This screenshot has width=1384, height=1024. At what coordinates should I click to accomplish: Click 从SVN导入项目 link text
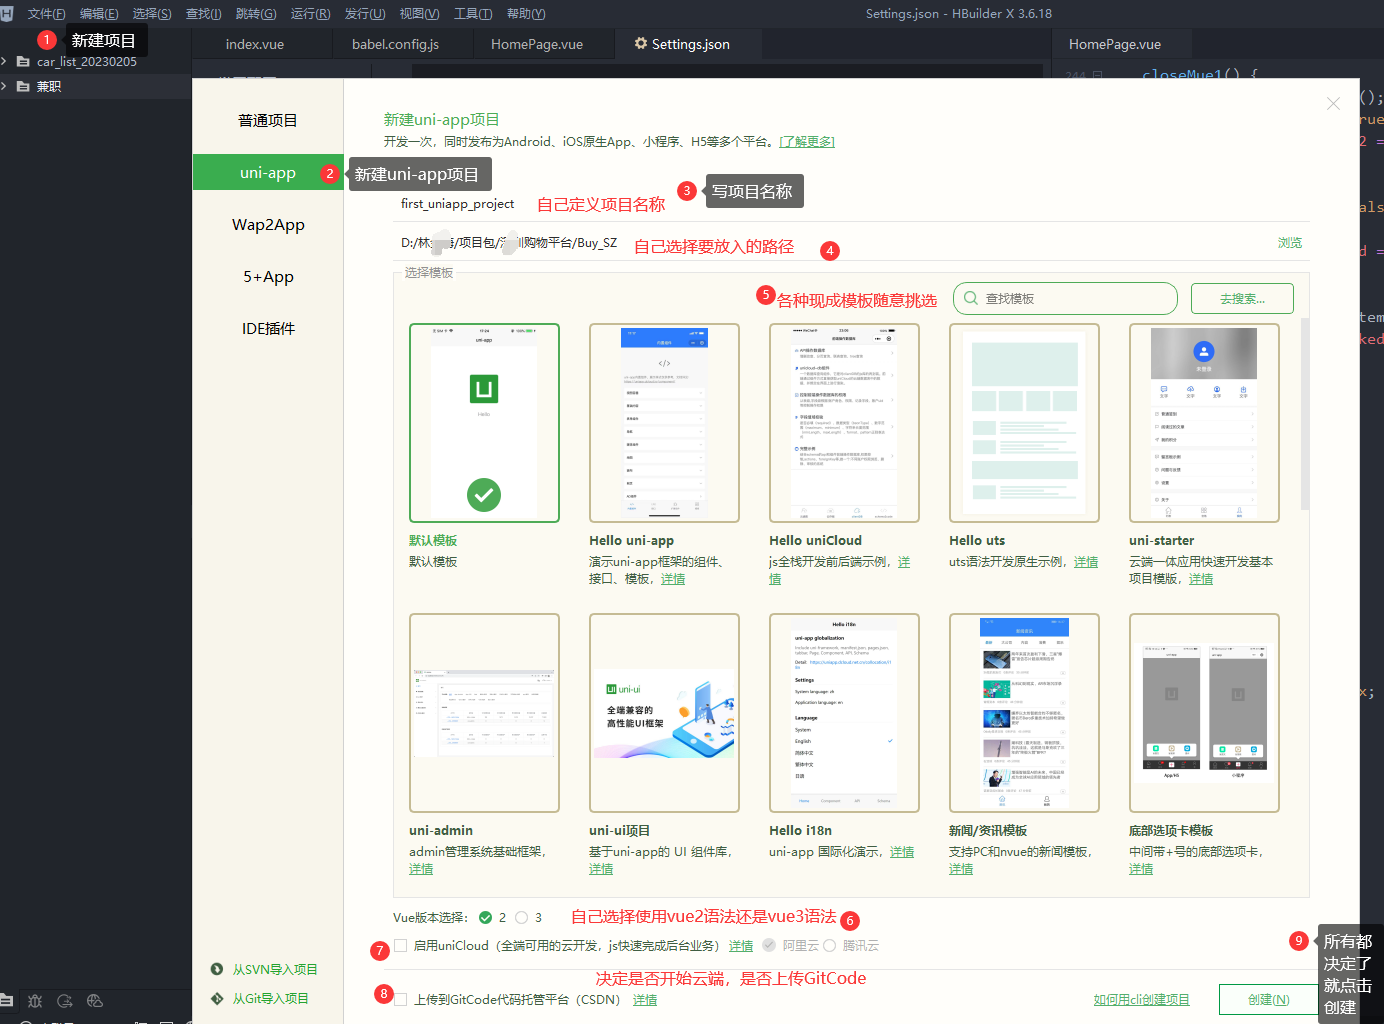click(275, 969)
